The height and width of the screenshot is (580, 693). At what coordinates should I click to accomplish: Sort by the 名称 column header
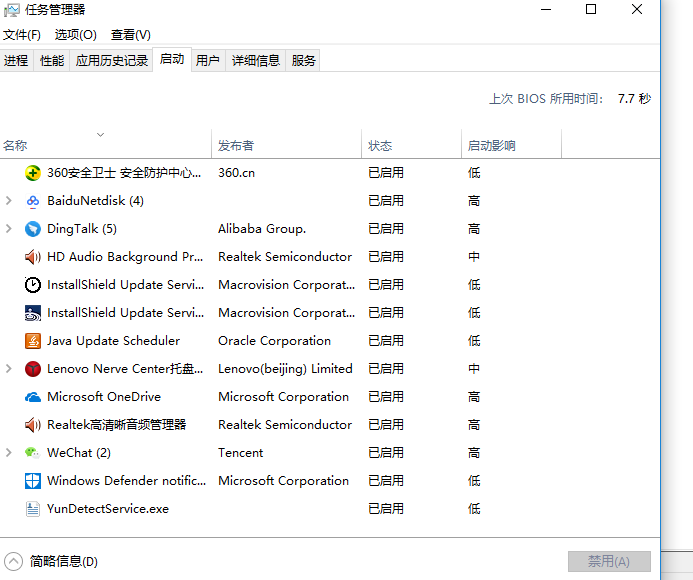click(106, 144)
